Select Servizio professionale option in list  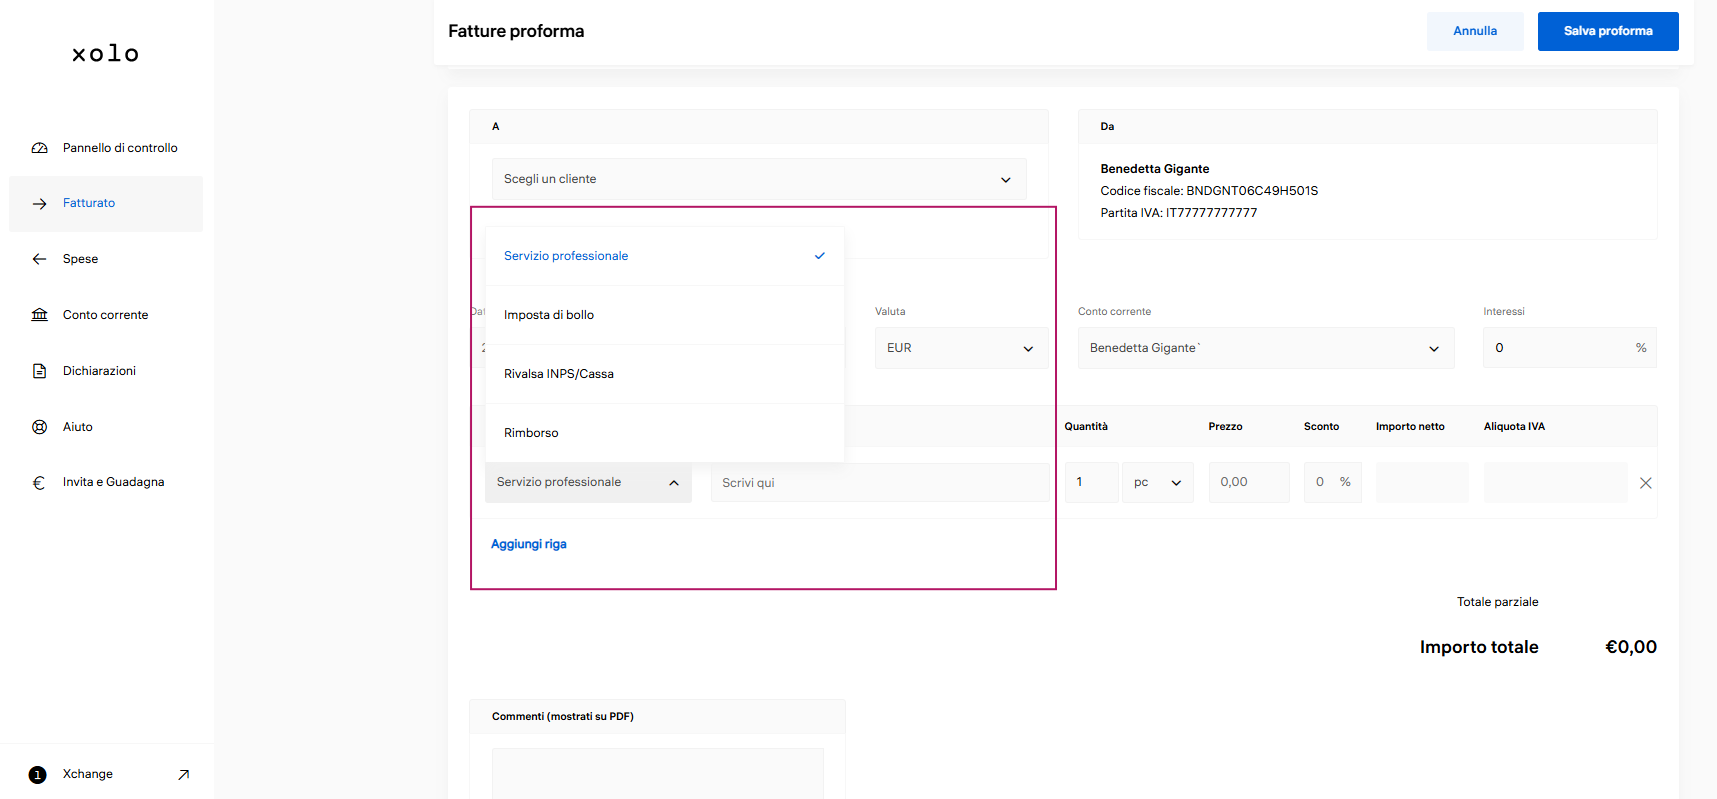pos(665,256)
